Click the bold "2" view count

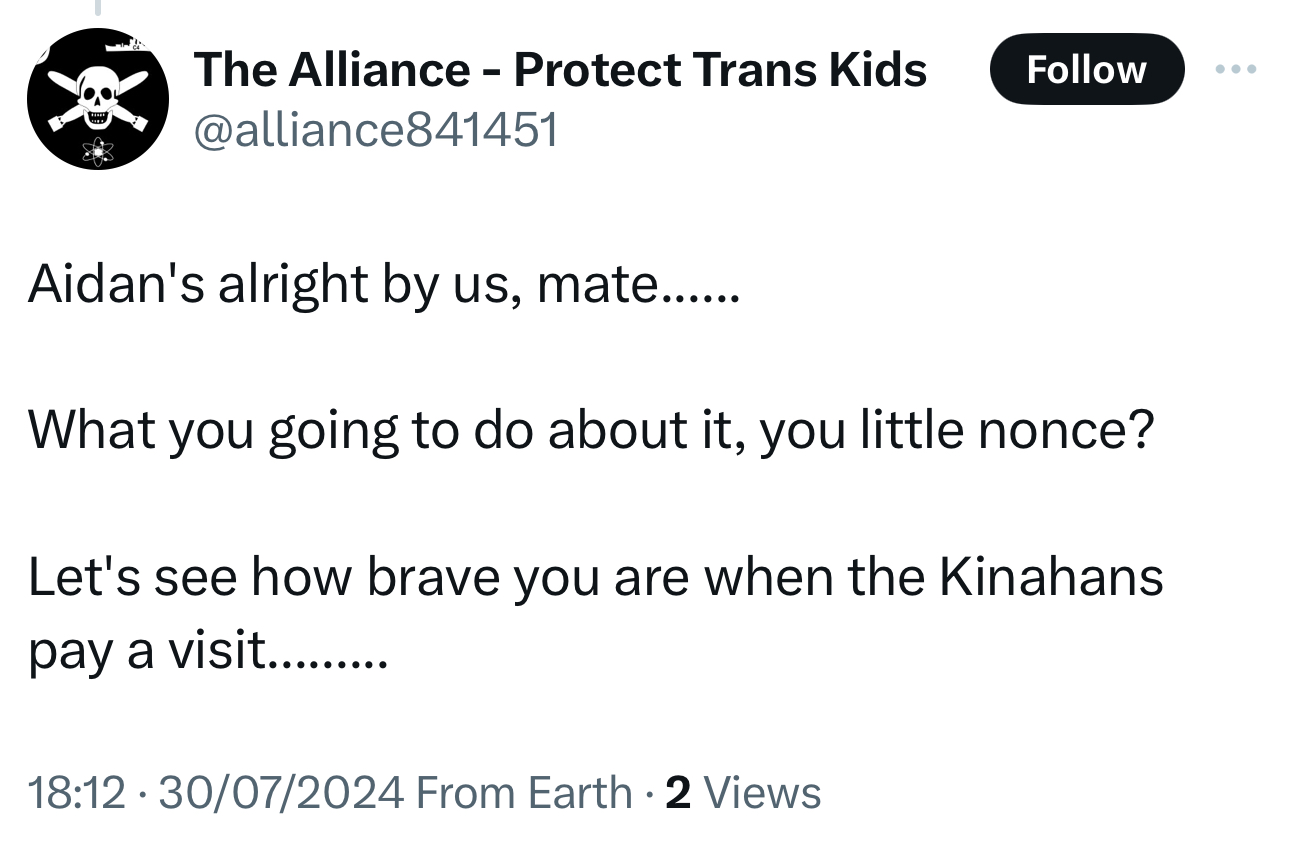pos(678,793)
